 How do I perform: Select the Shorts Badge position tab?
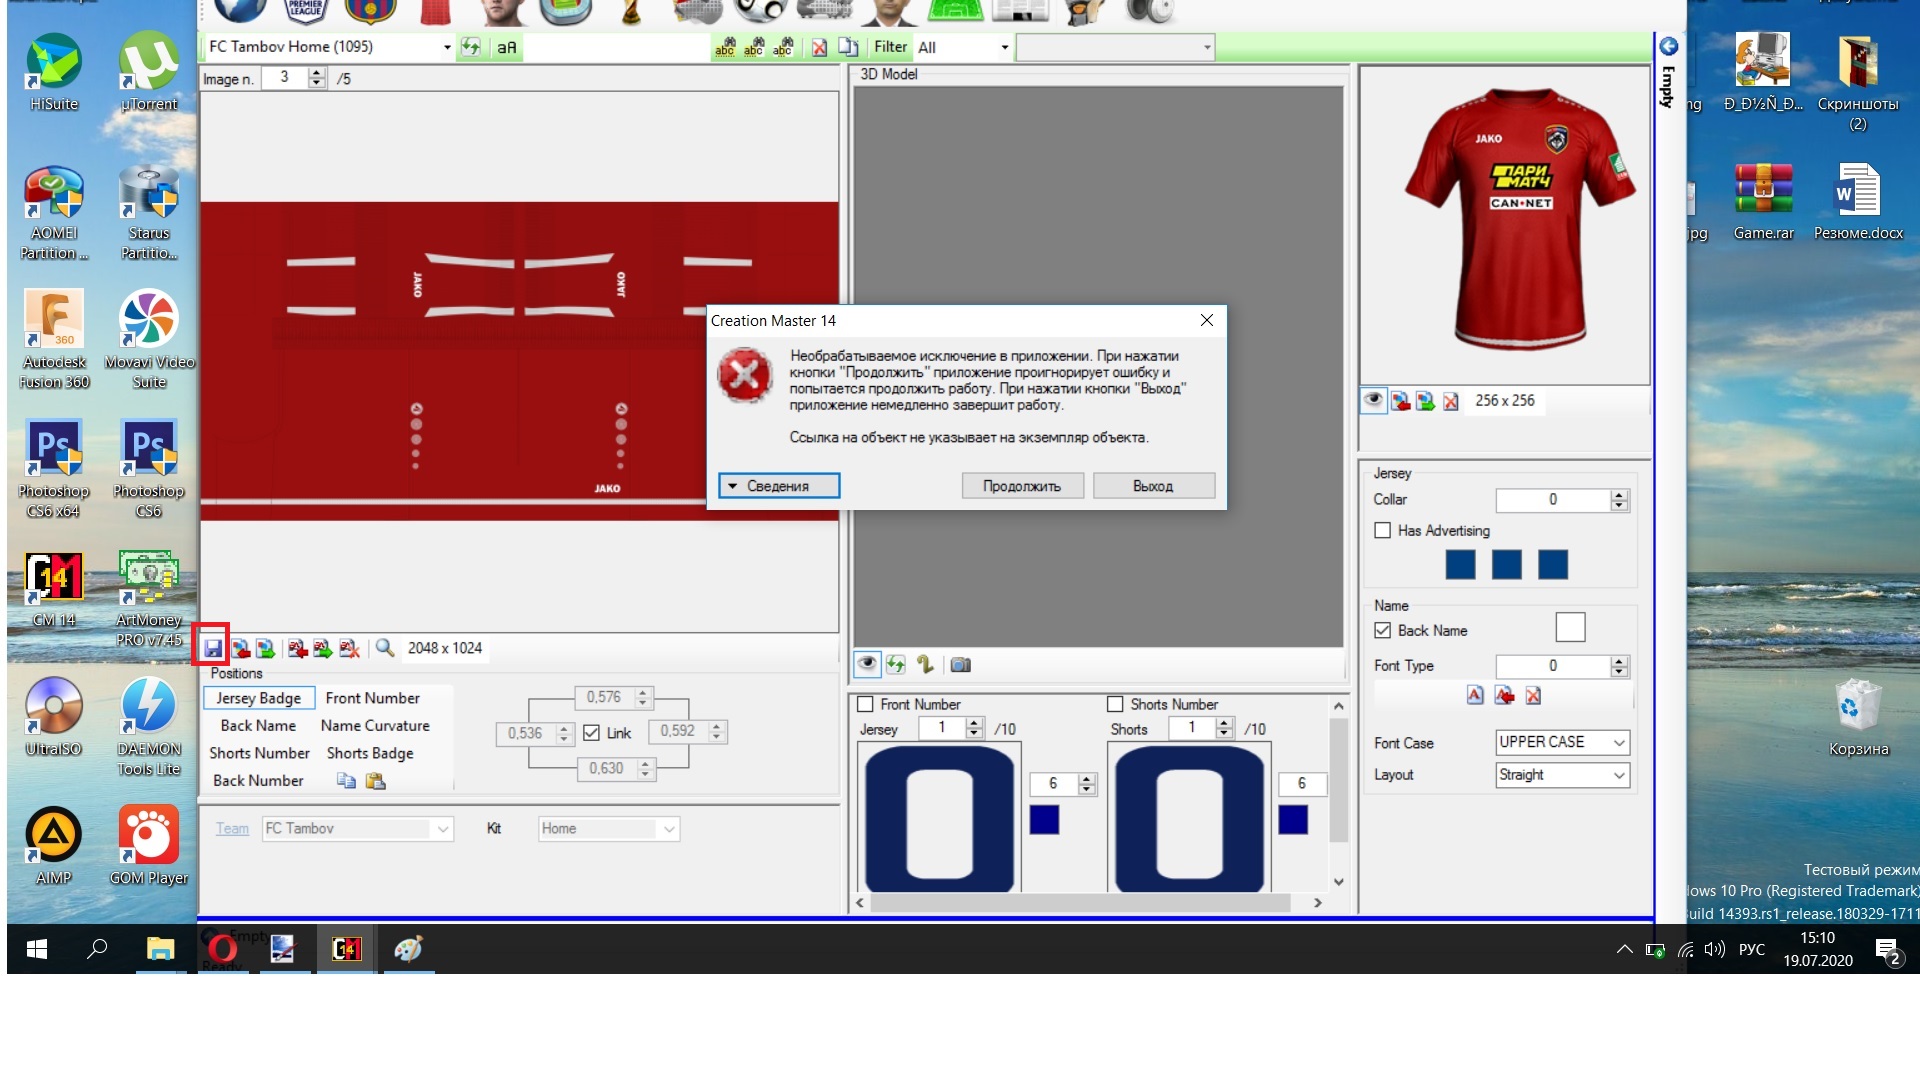[370, 753]
